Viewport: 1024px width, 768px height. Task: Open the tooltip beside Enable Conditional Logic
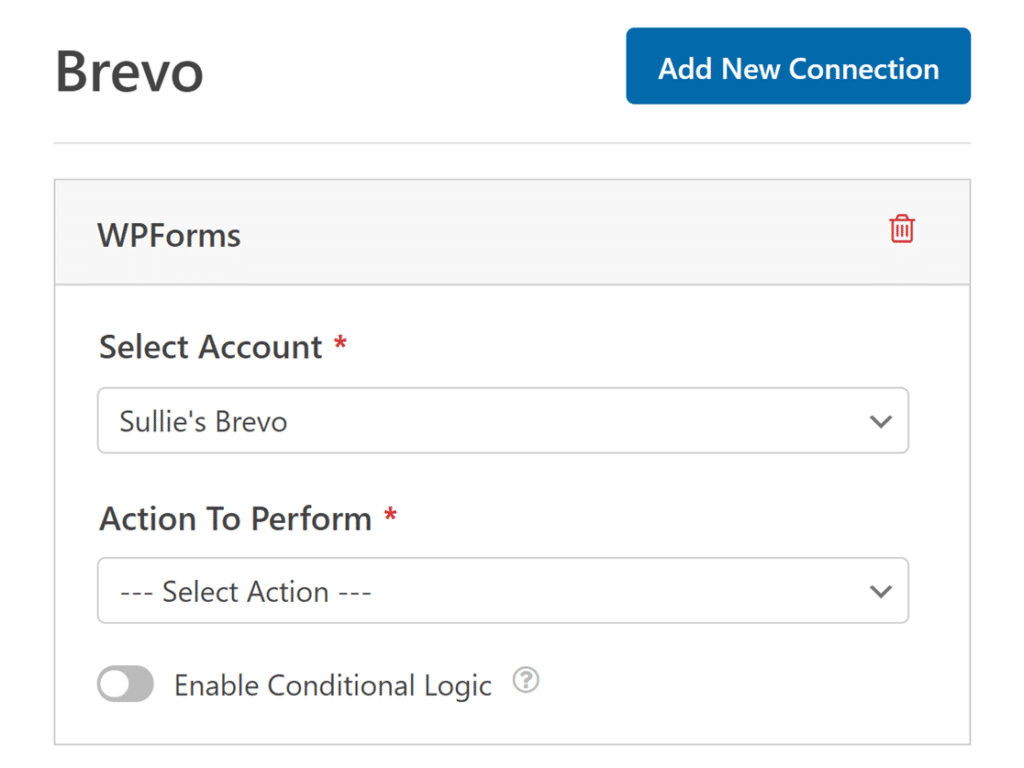525,680
